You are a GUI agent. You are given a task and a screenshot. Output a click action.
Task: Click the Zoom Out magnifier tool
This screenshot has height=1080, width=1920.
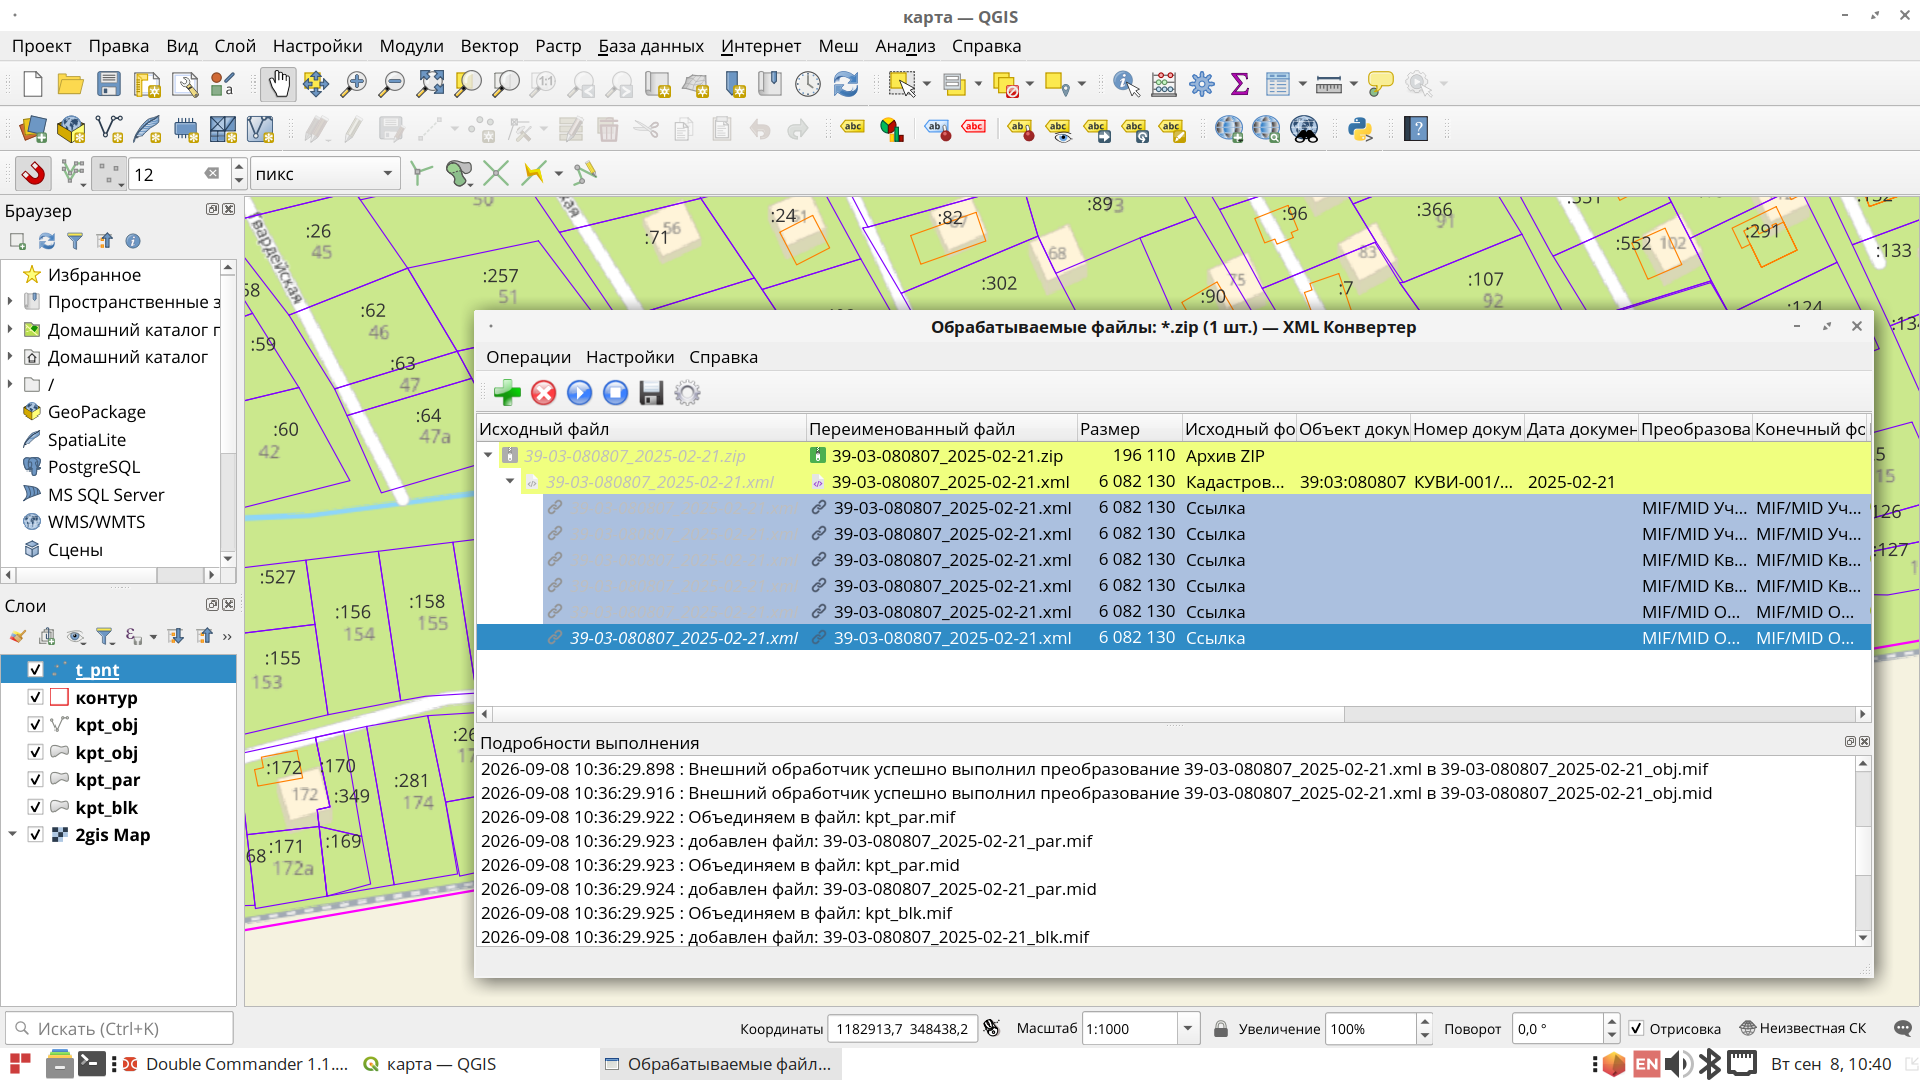tap(392, 84)
